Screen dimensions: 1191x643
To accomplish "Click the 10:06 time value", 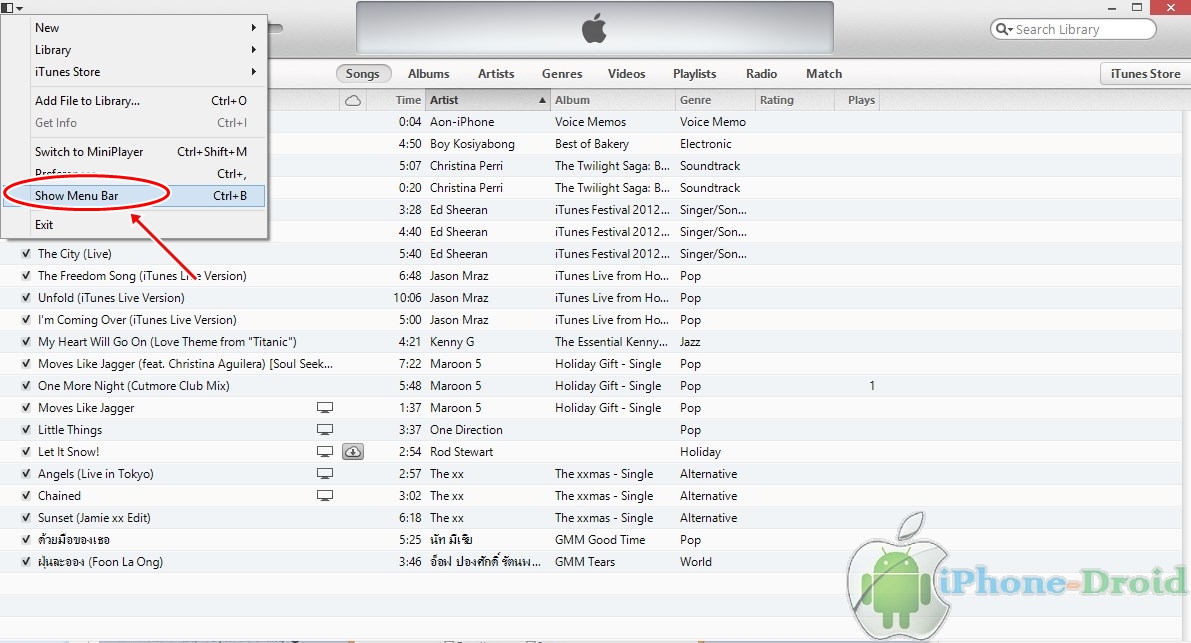I will tap(407, 298).
